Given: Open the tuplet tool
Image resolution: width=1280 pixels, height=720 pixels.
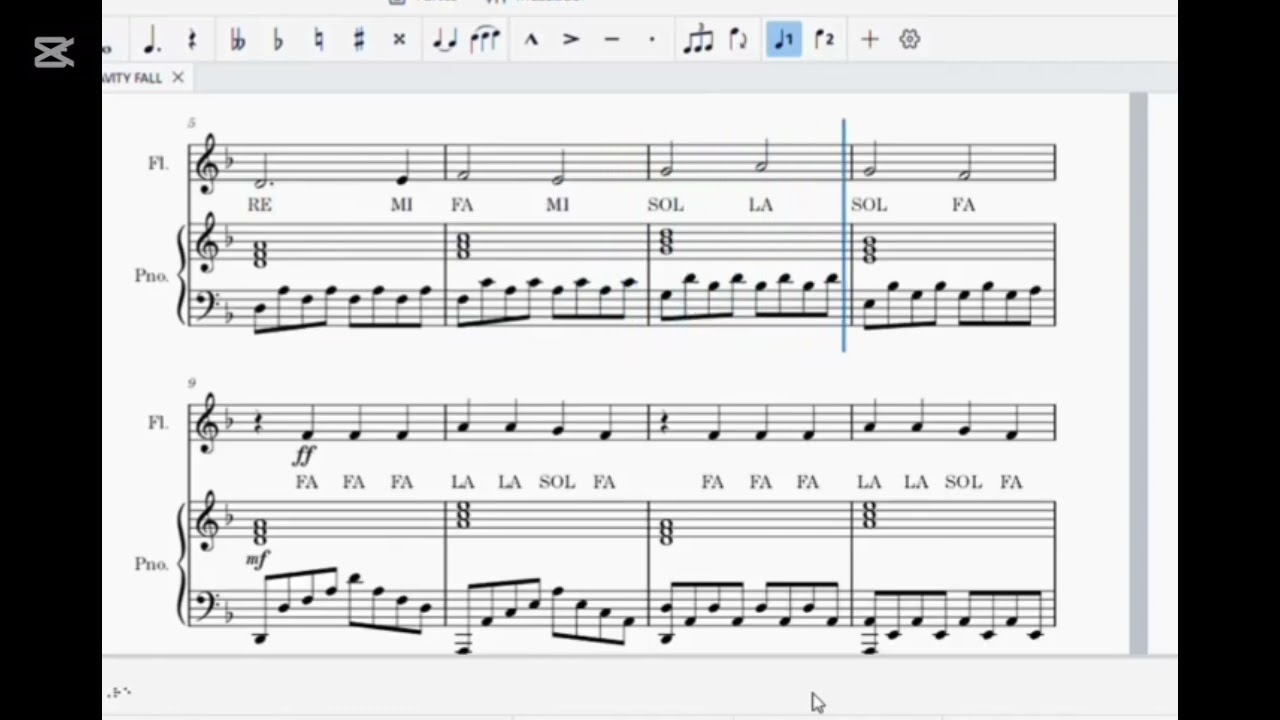Looking at the screenshot, I should point(698,40).
